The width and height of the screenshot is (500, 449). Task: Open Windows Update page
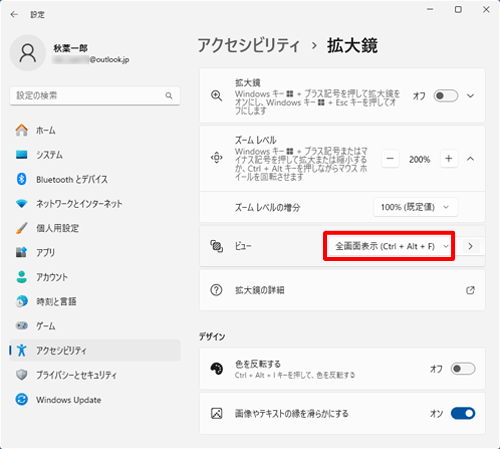(95, 399)
